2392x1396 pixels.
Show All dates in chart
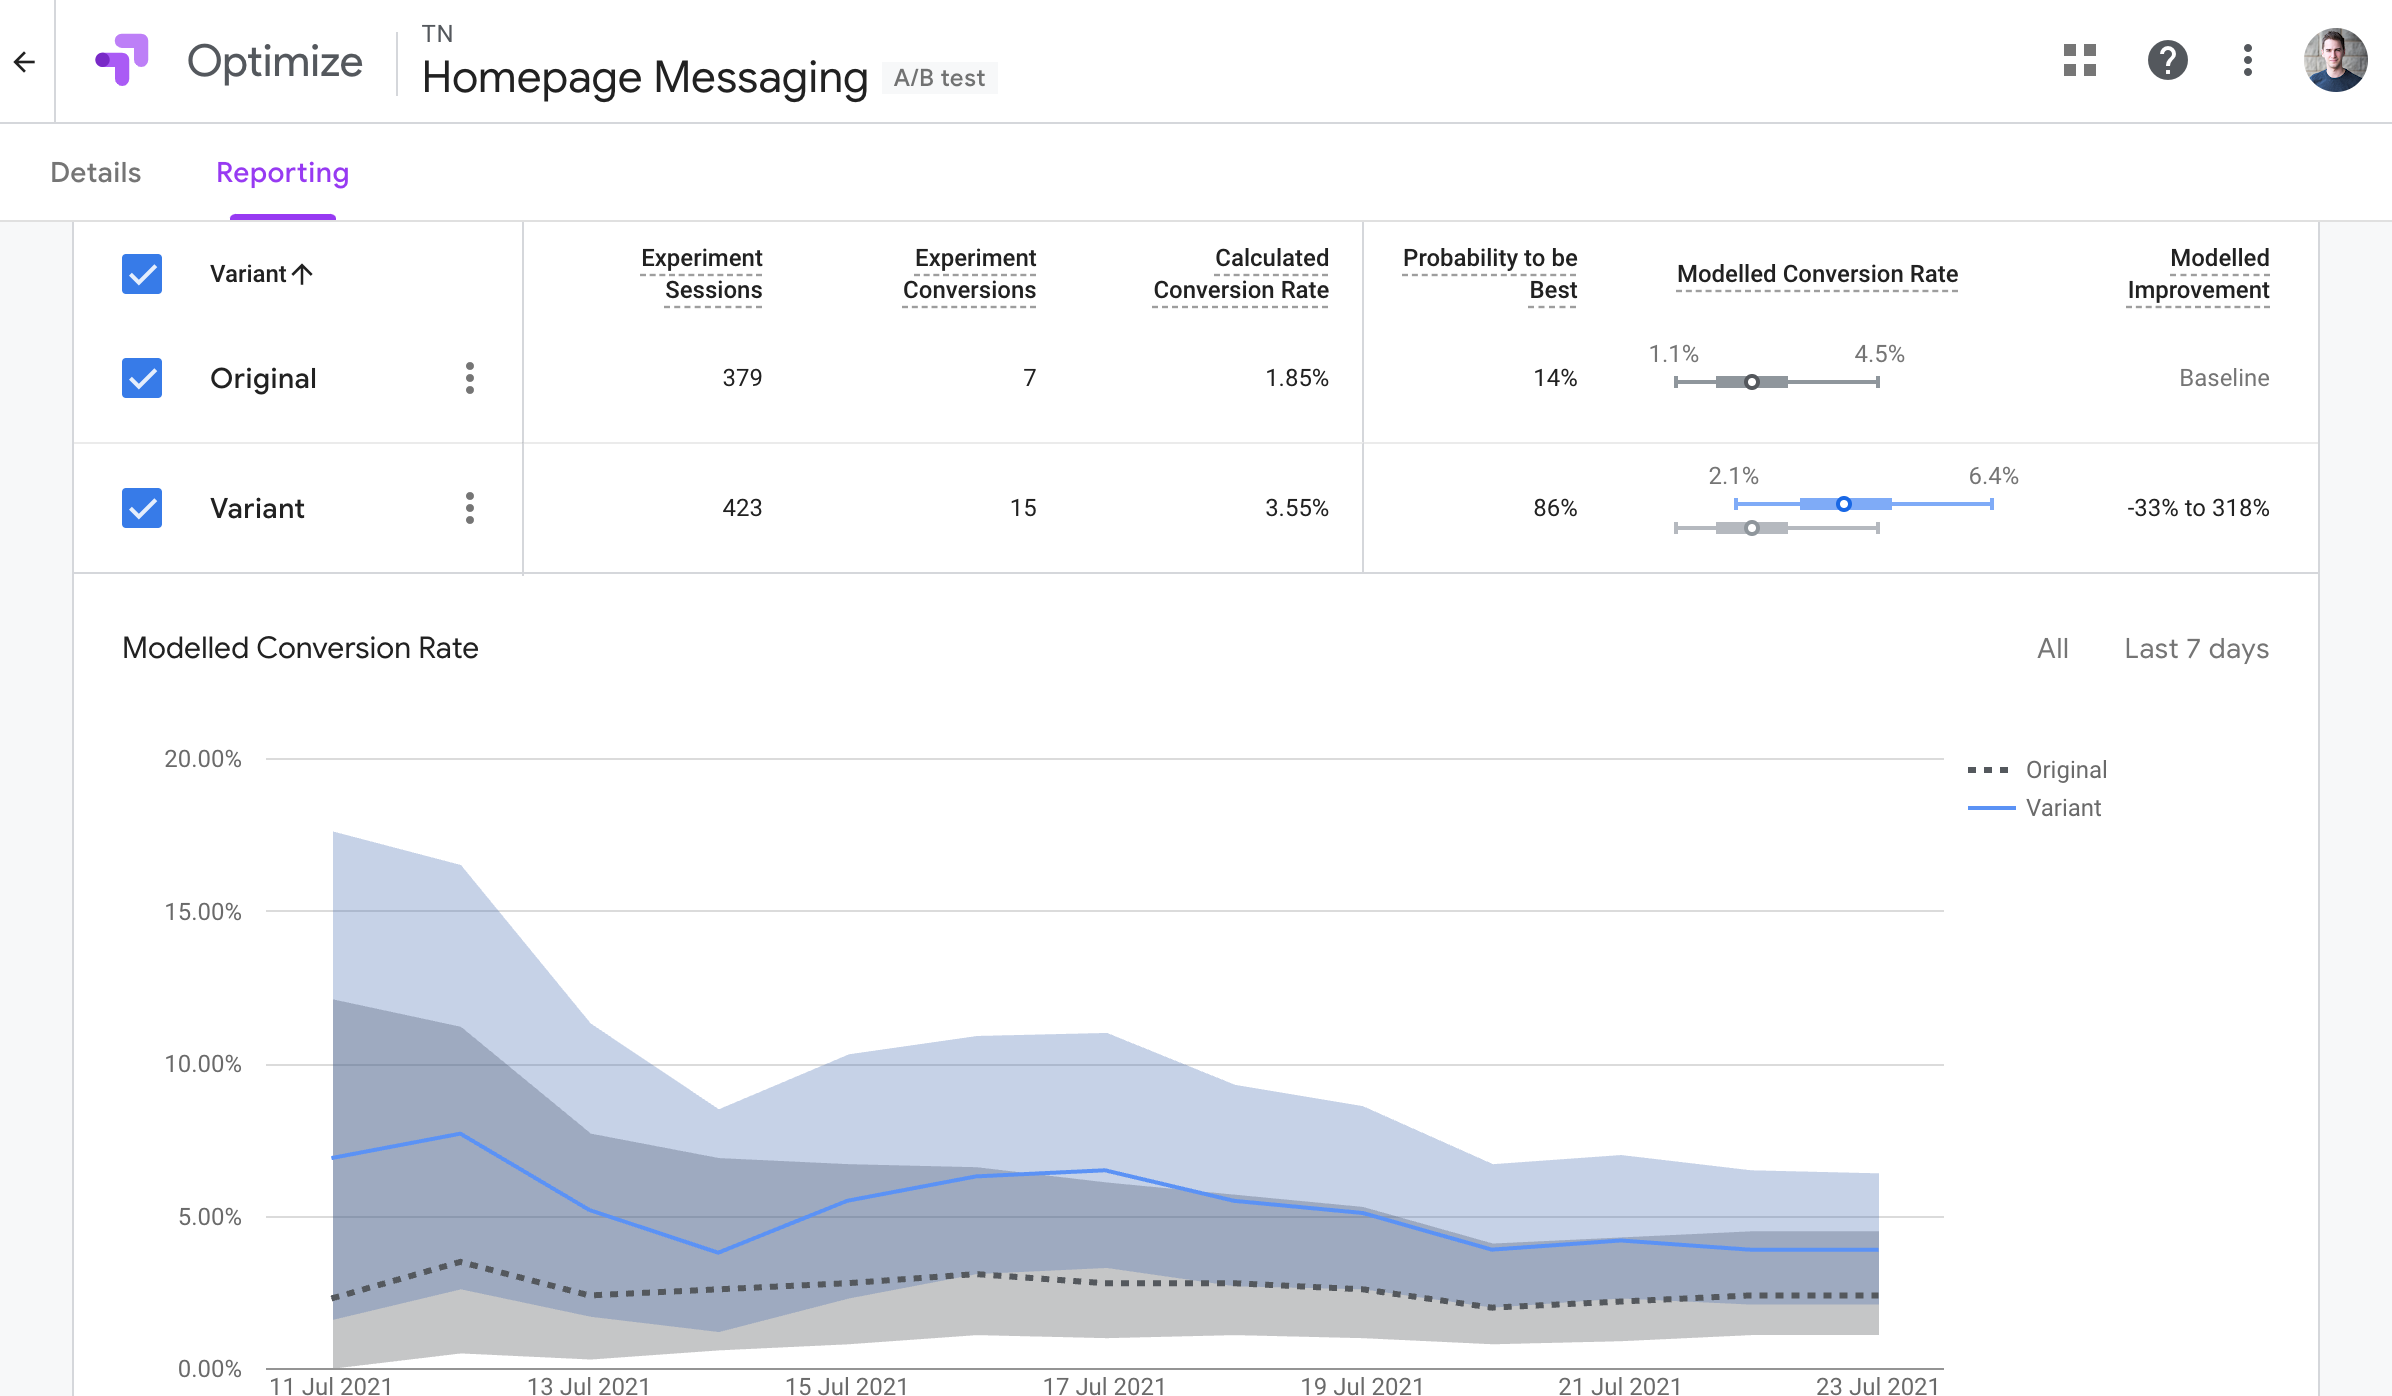(x=2052, y=649)
